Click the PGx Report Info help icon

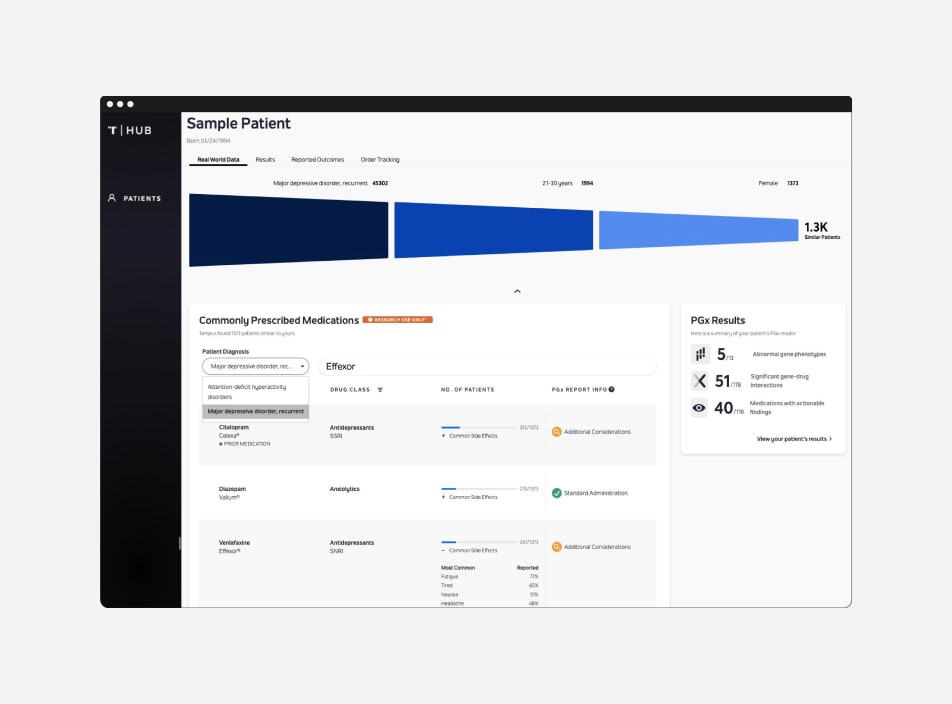(611, 390)
